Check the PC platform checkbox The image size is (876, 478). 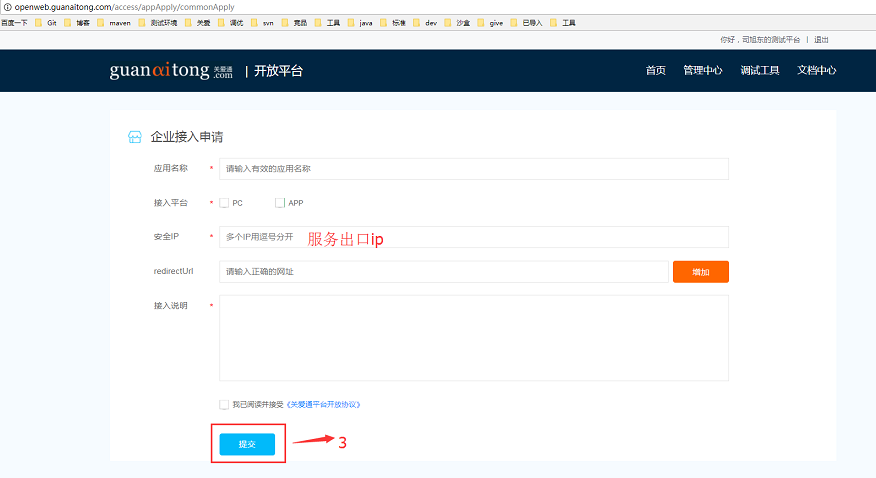(x=224, y=203)
